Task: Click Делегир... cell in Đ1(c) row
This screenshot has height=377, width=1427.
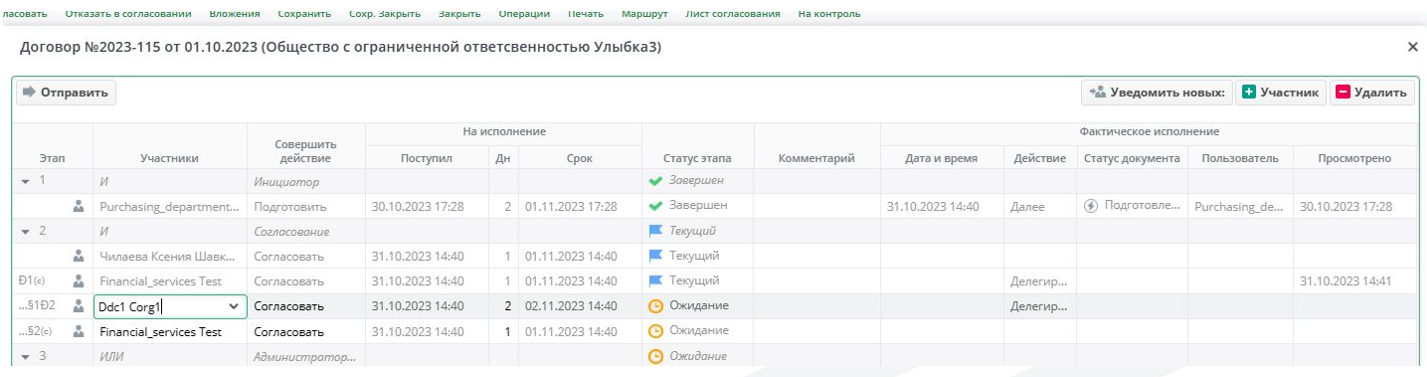Action: click(x=1039, y=281)
